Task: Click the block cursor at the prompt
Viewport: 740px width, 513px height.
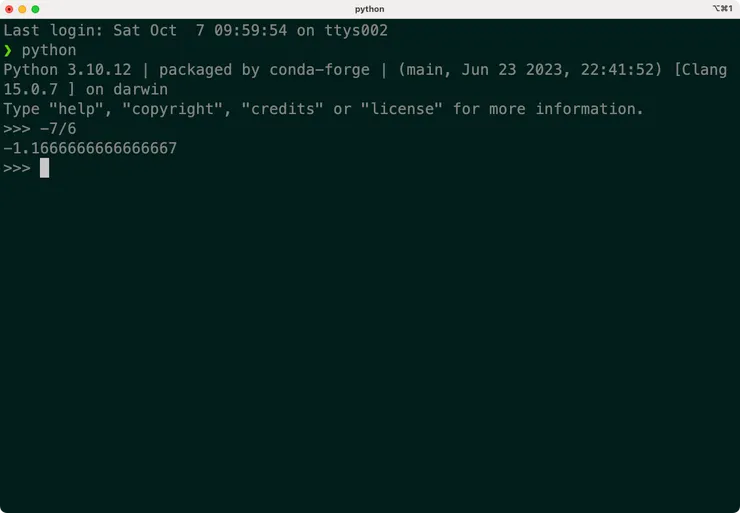Action: (44, 168)
